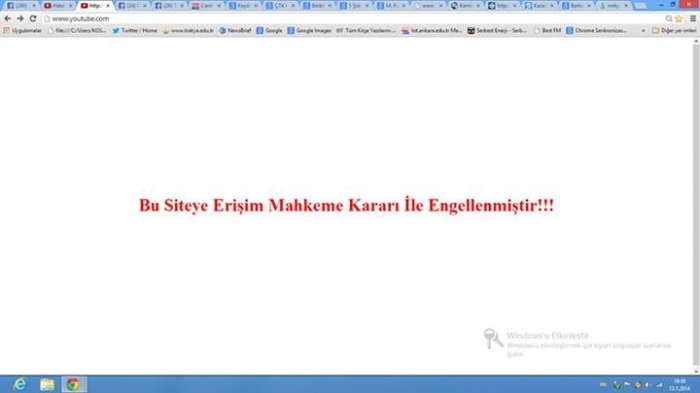Image resolution: width=700 pixels, height=393 pixels.
Task: Click the www.youtube.com address bar
Action: tap(353, 19)
